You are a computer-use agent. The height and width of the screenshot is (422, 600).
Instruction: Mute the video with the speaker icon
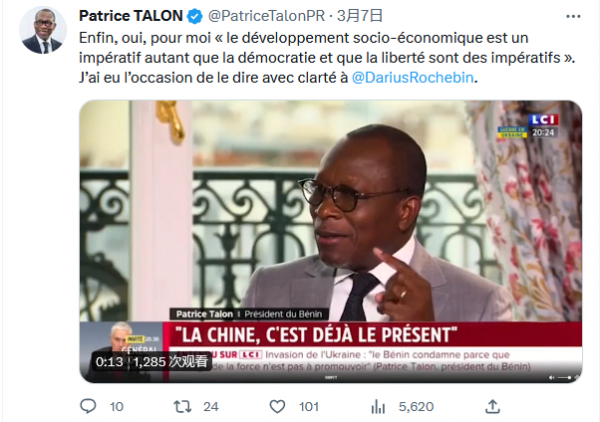551,378
